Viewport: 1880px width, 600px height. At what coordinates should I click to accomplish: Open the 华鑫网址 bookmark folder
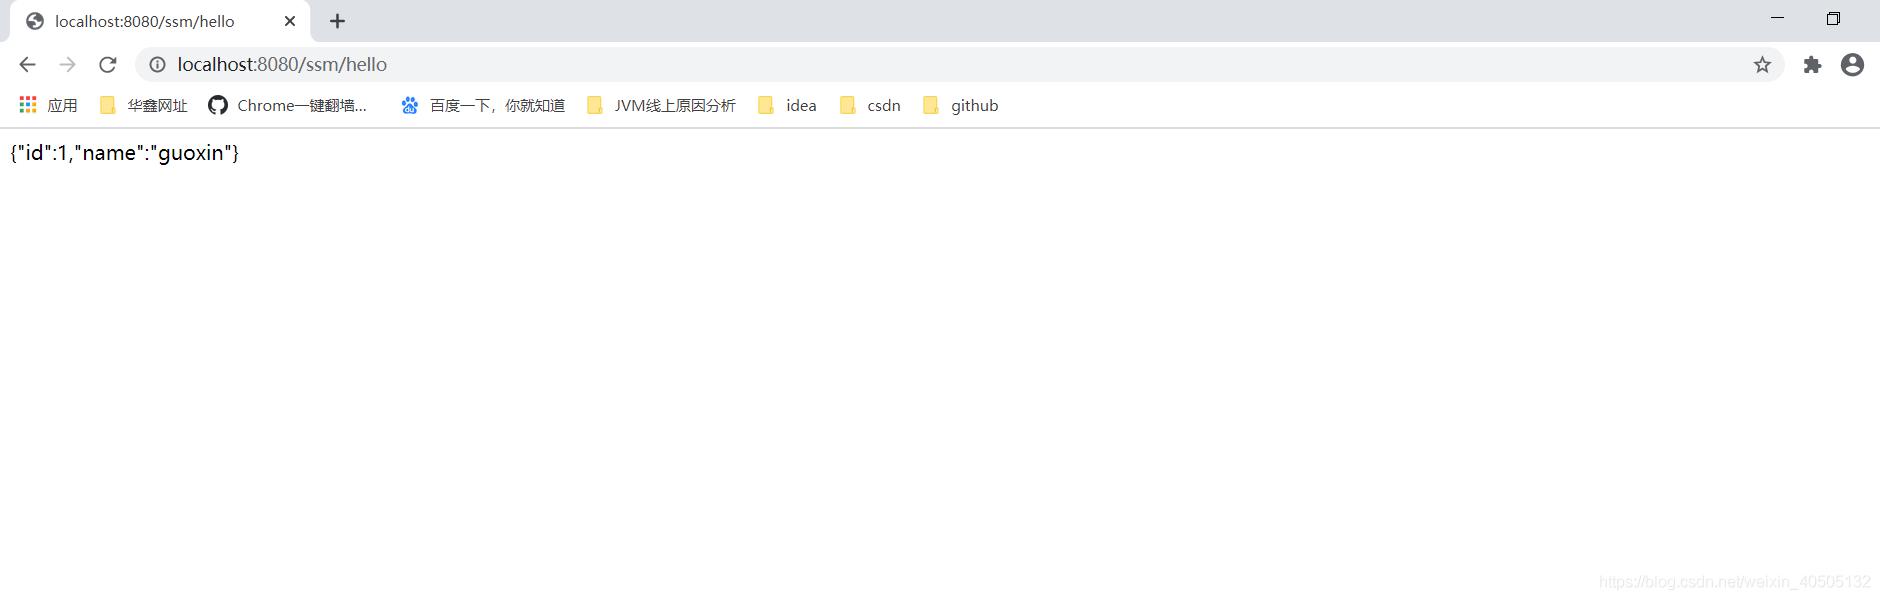pos(144,105)
